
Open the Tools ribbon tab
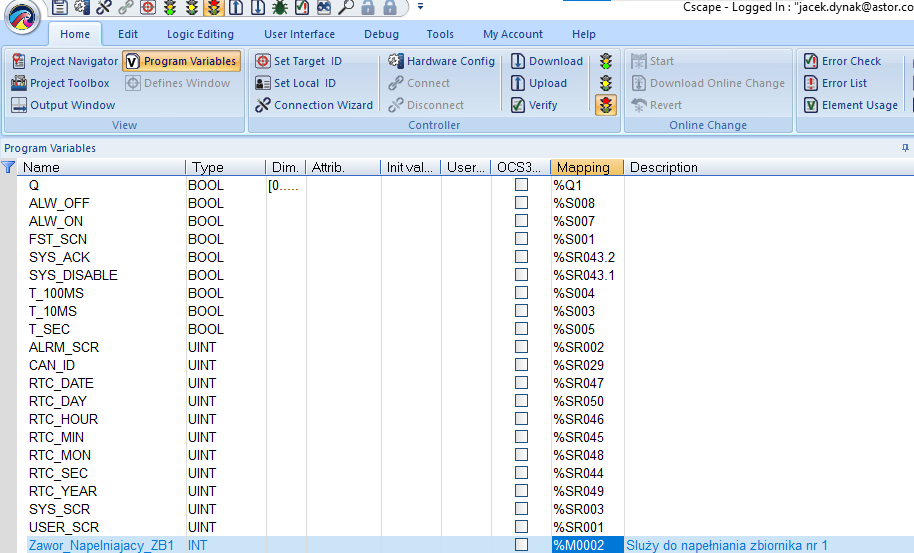click(x=440, y=34)
